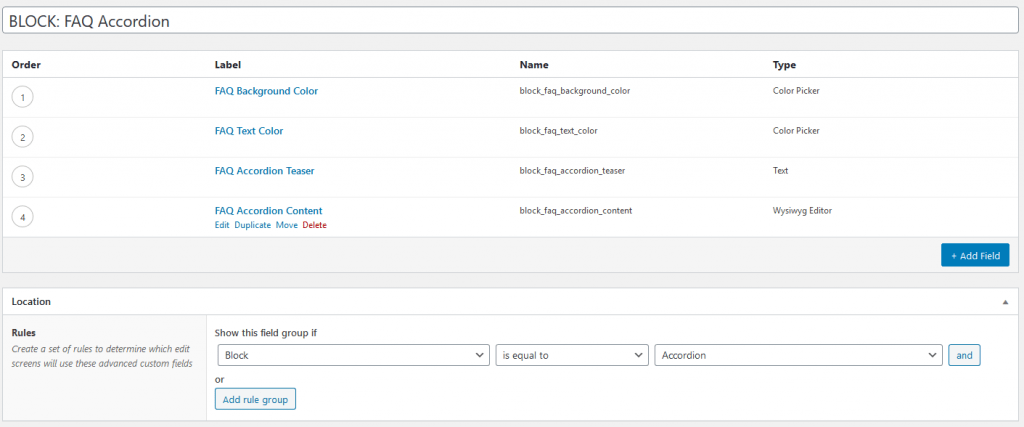Viewport: 1024px width, 427px height.
Task: Select order handle number 4
Action: click(x=22, y=217)
